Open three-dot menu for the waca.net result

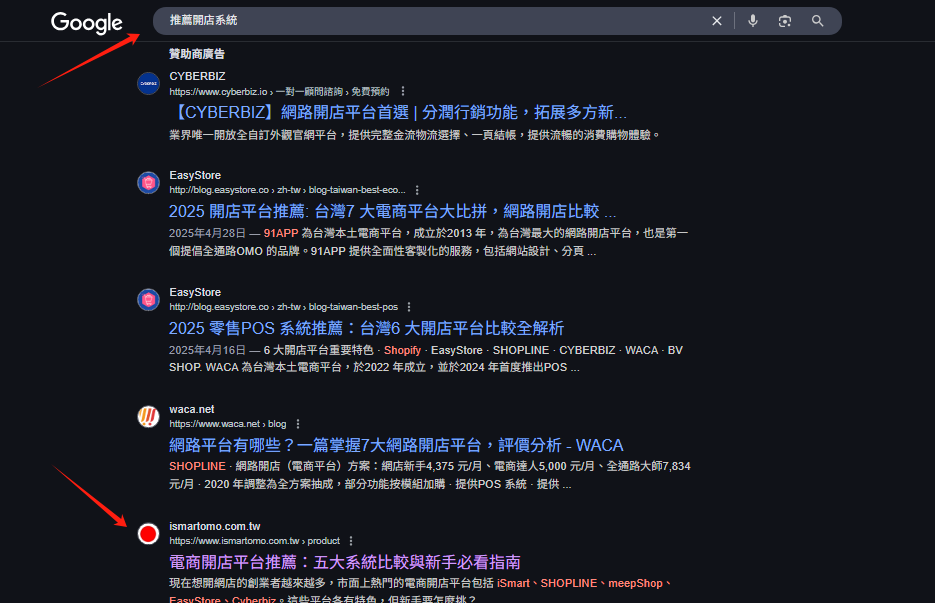tap(298, 423)
